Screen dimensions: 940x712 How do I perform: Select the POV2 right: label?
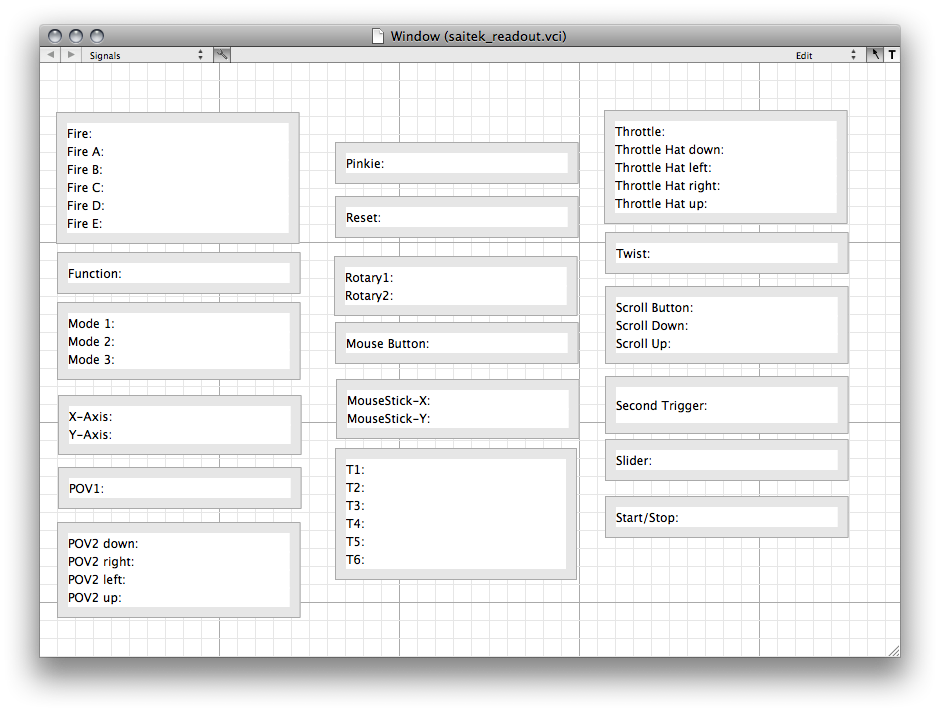pyautogui.click(x=101, y=562)
